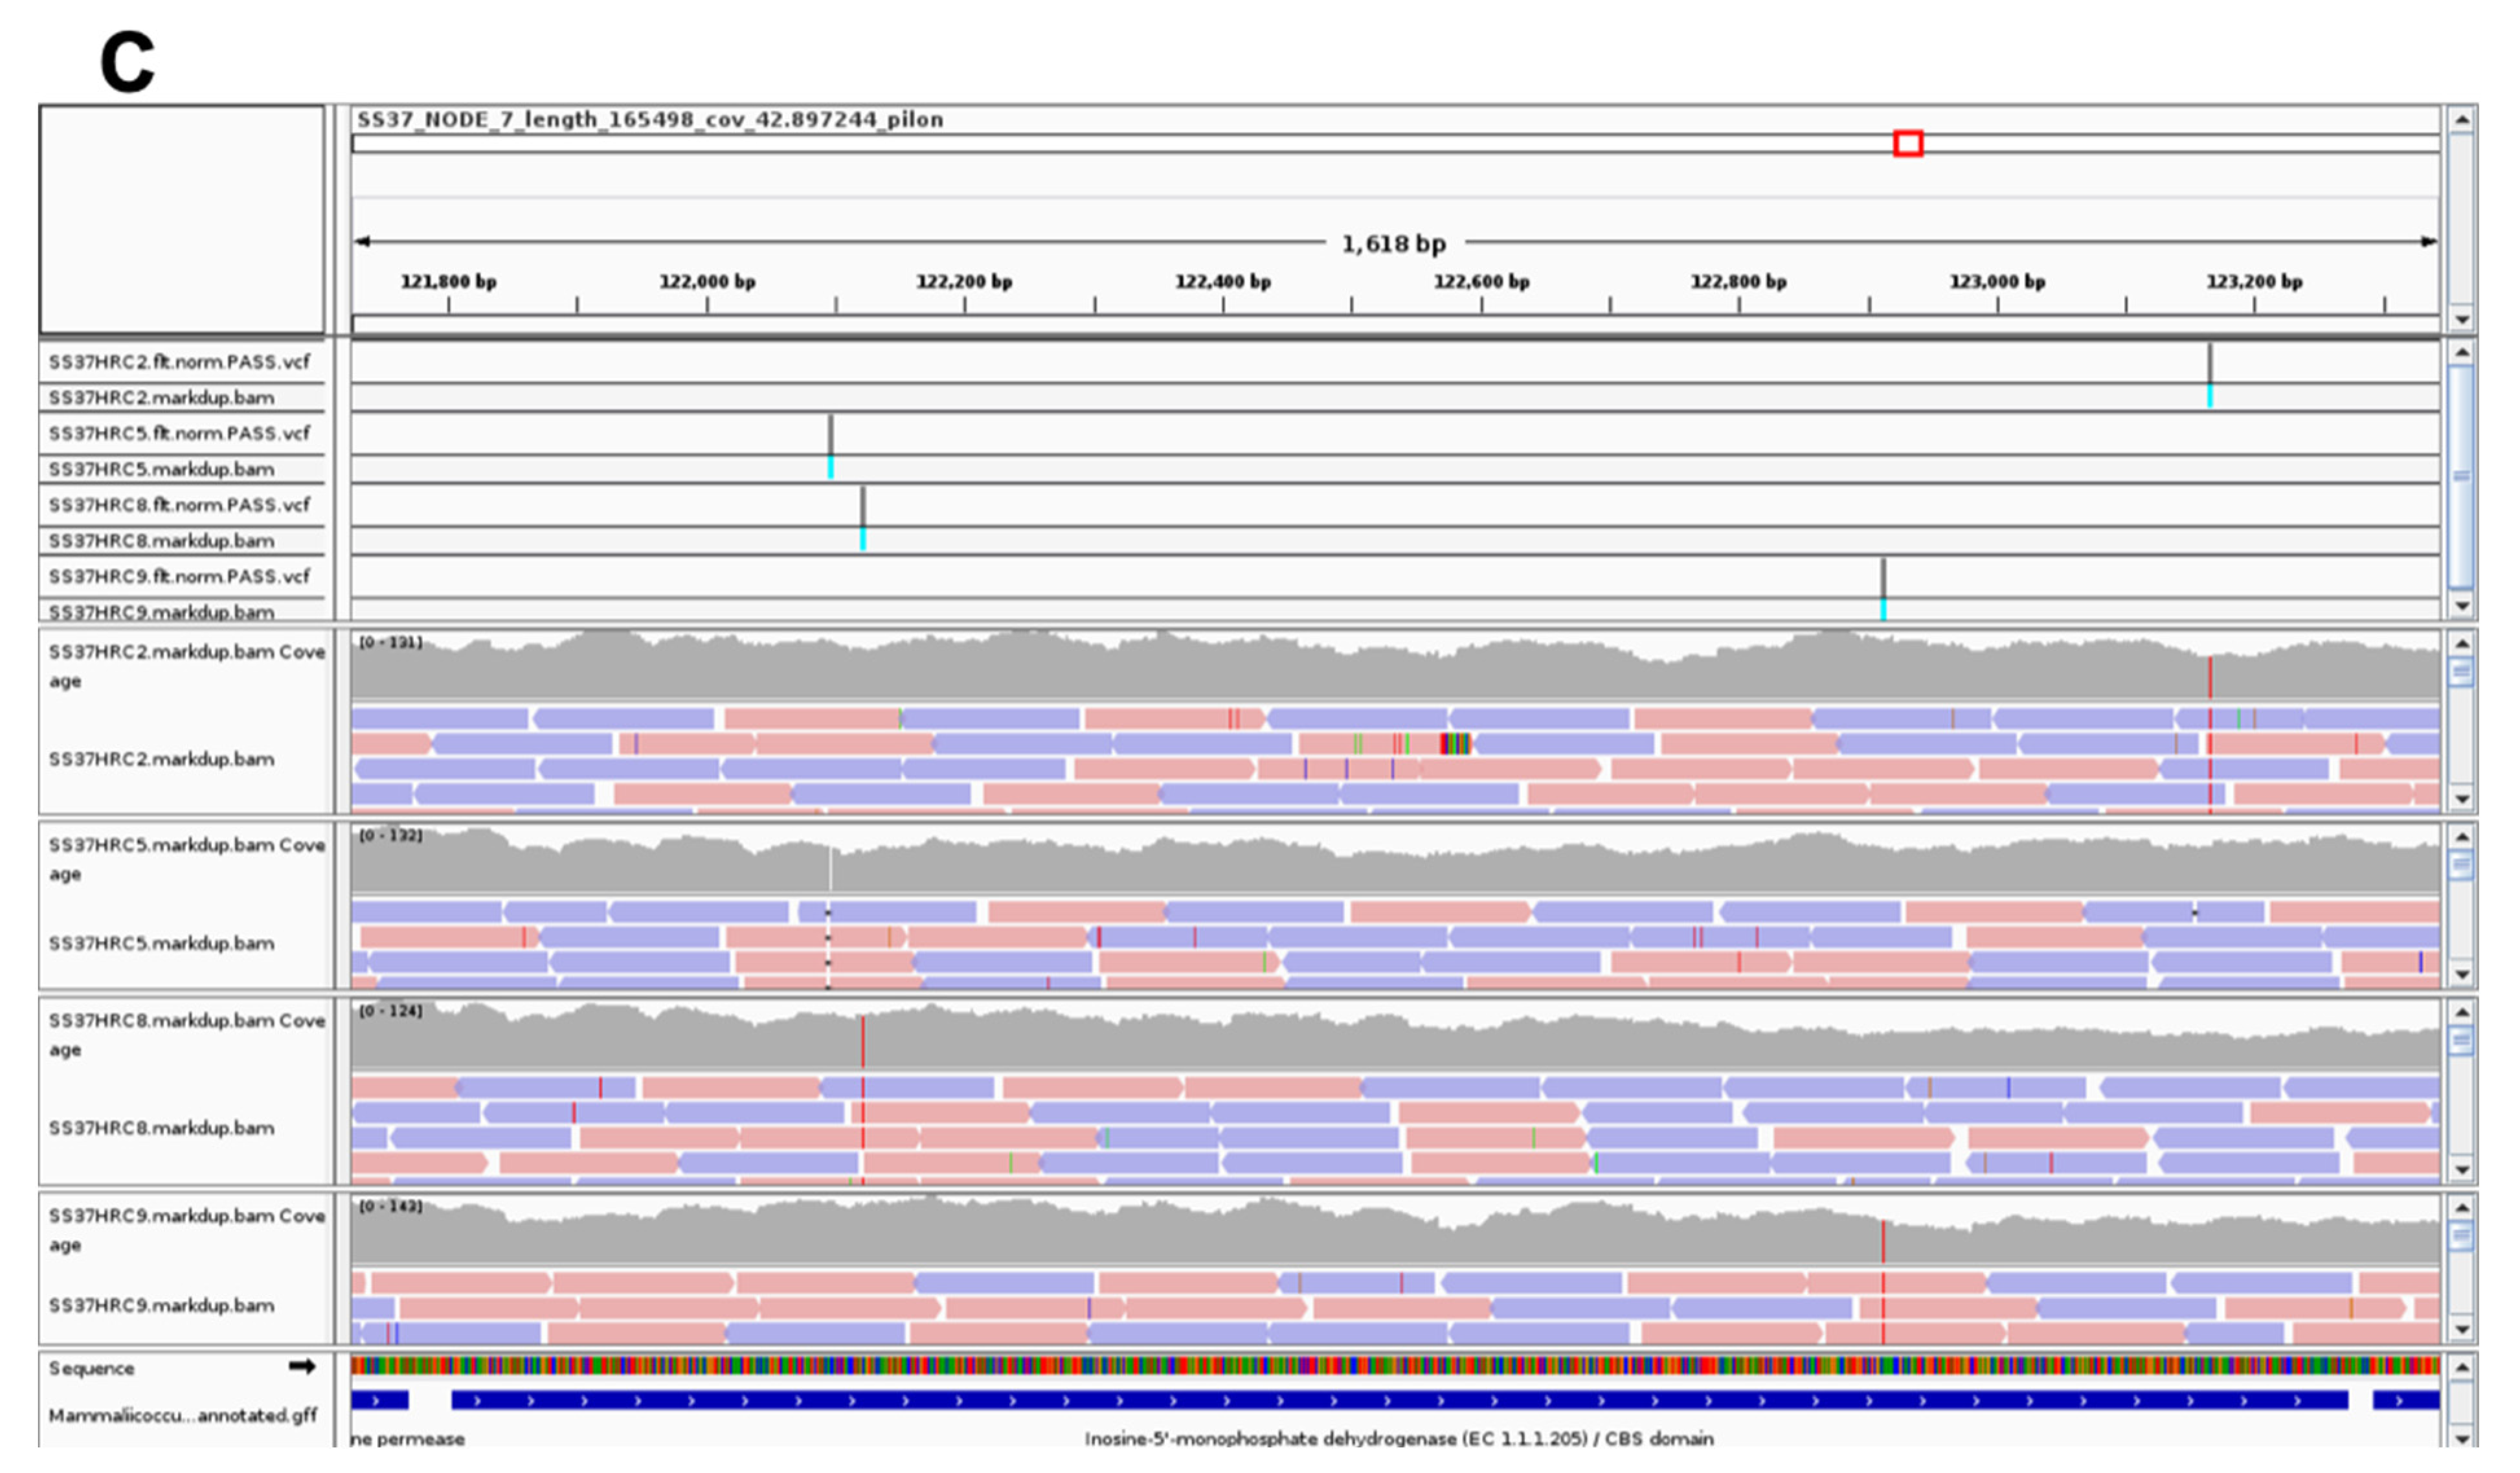Select the Mammaliicoccu...annotated.gff track name
This screenshot has width=2520, height=1473.
[x=182, y=1415]
